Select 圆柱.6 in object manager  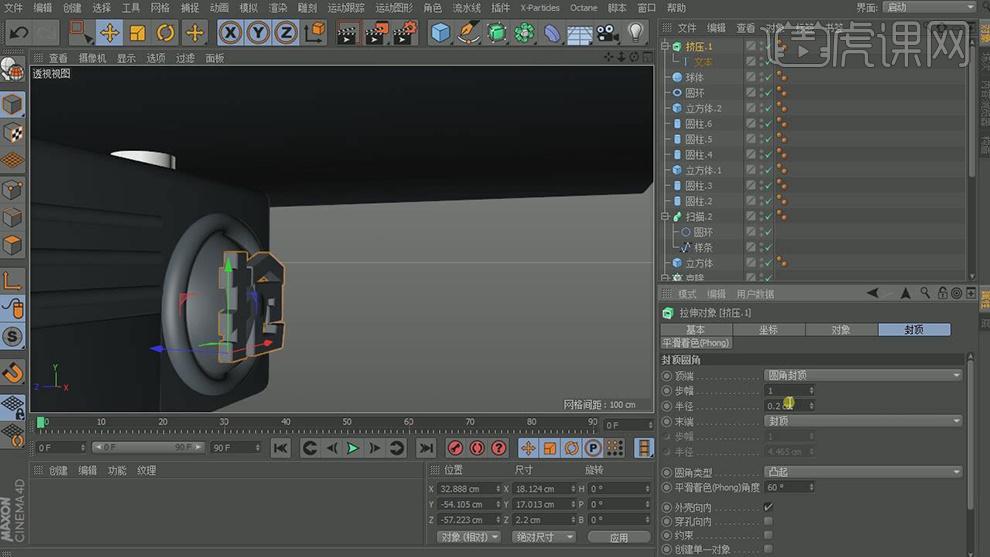pos(699,124)
